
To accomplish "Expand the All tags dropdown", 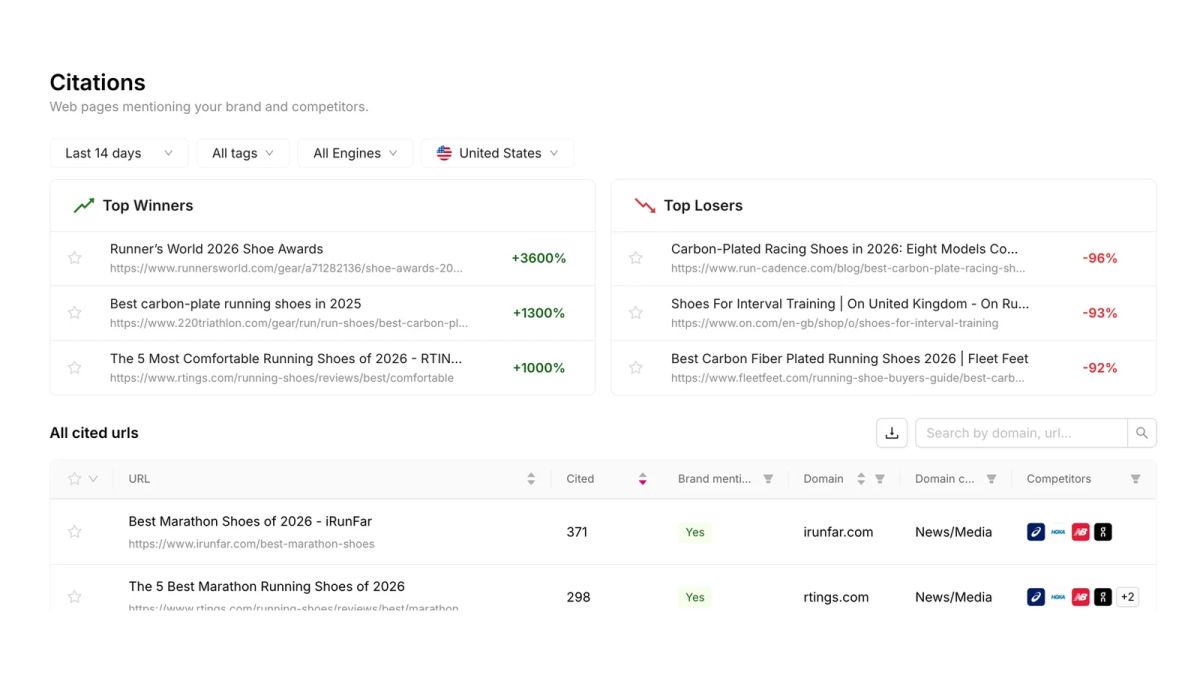I will coord(243,153).
